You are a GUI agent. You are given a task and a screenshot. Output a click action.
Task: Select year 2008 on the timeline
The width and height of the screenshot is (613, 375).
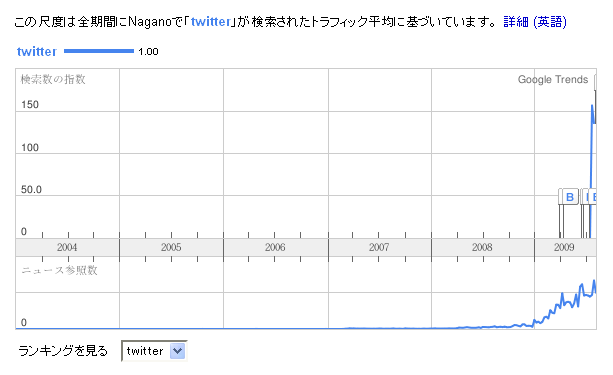[x=482, y=247]
